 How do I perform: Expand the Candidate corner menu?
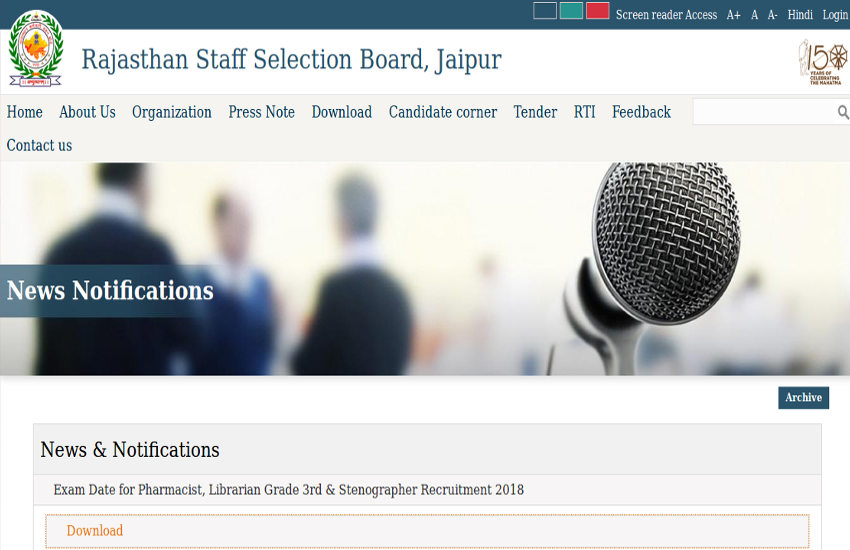442,112
